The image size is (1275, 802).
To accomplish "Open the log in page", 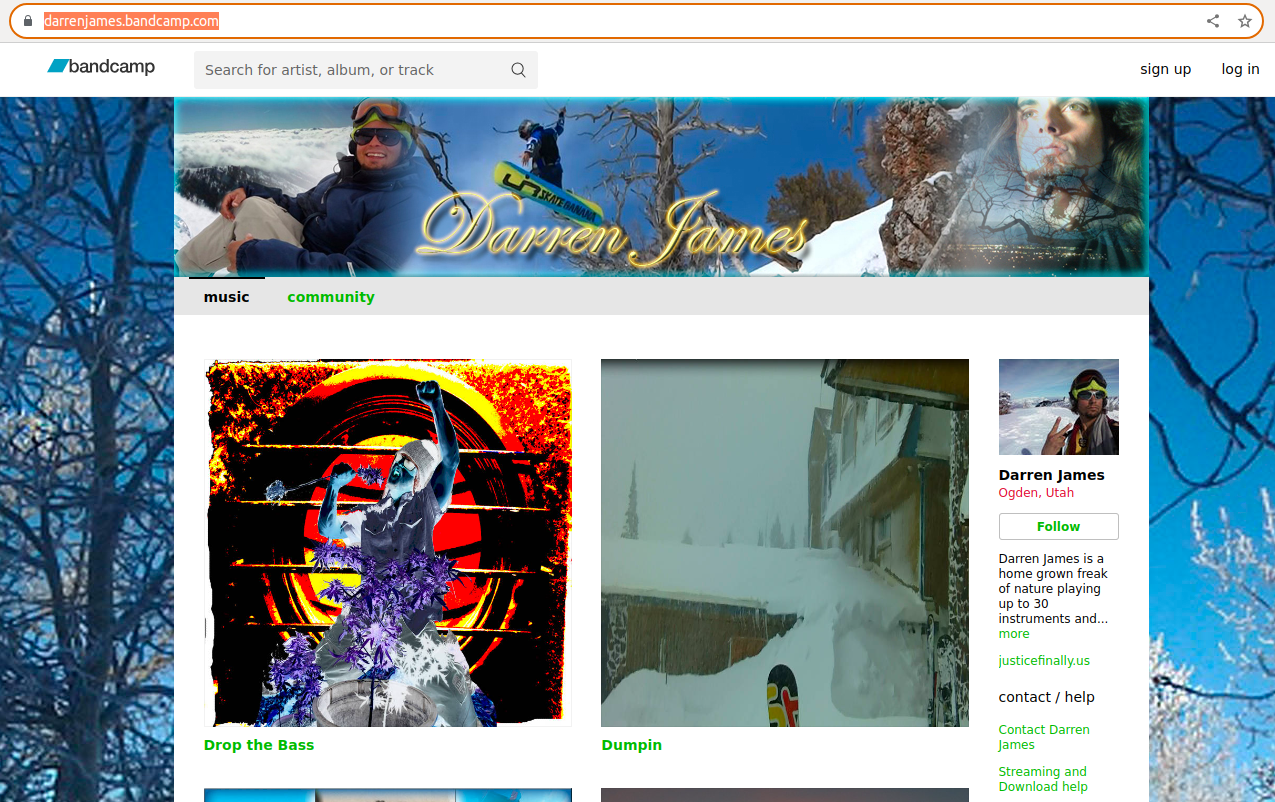I will coord(1239,69).
